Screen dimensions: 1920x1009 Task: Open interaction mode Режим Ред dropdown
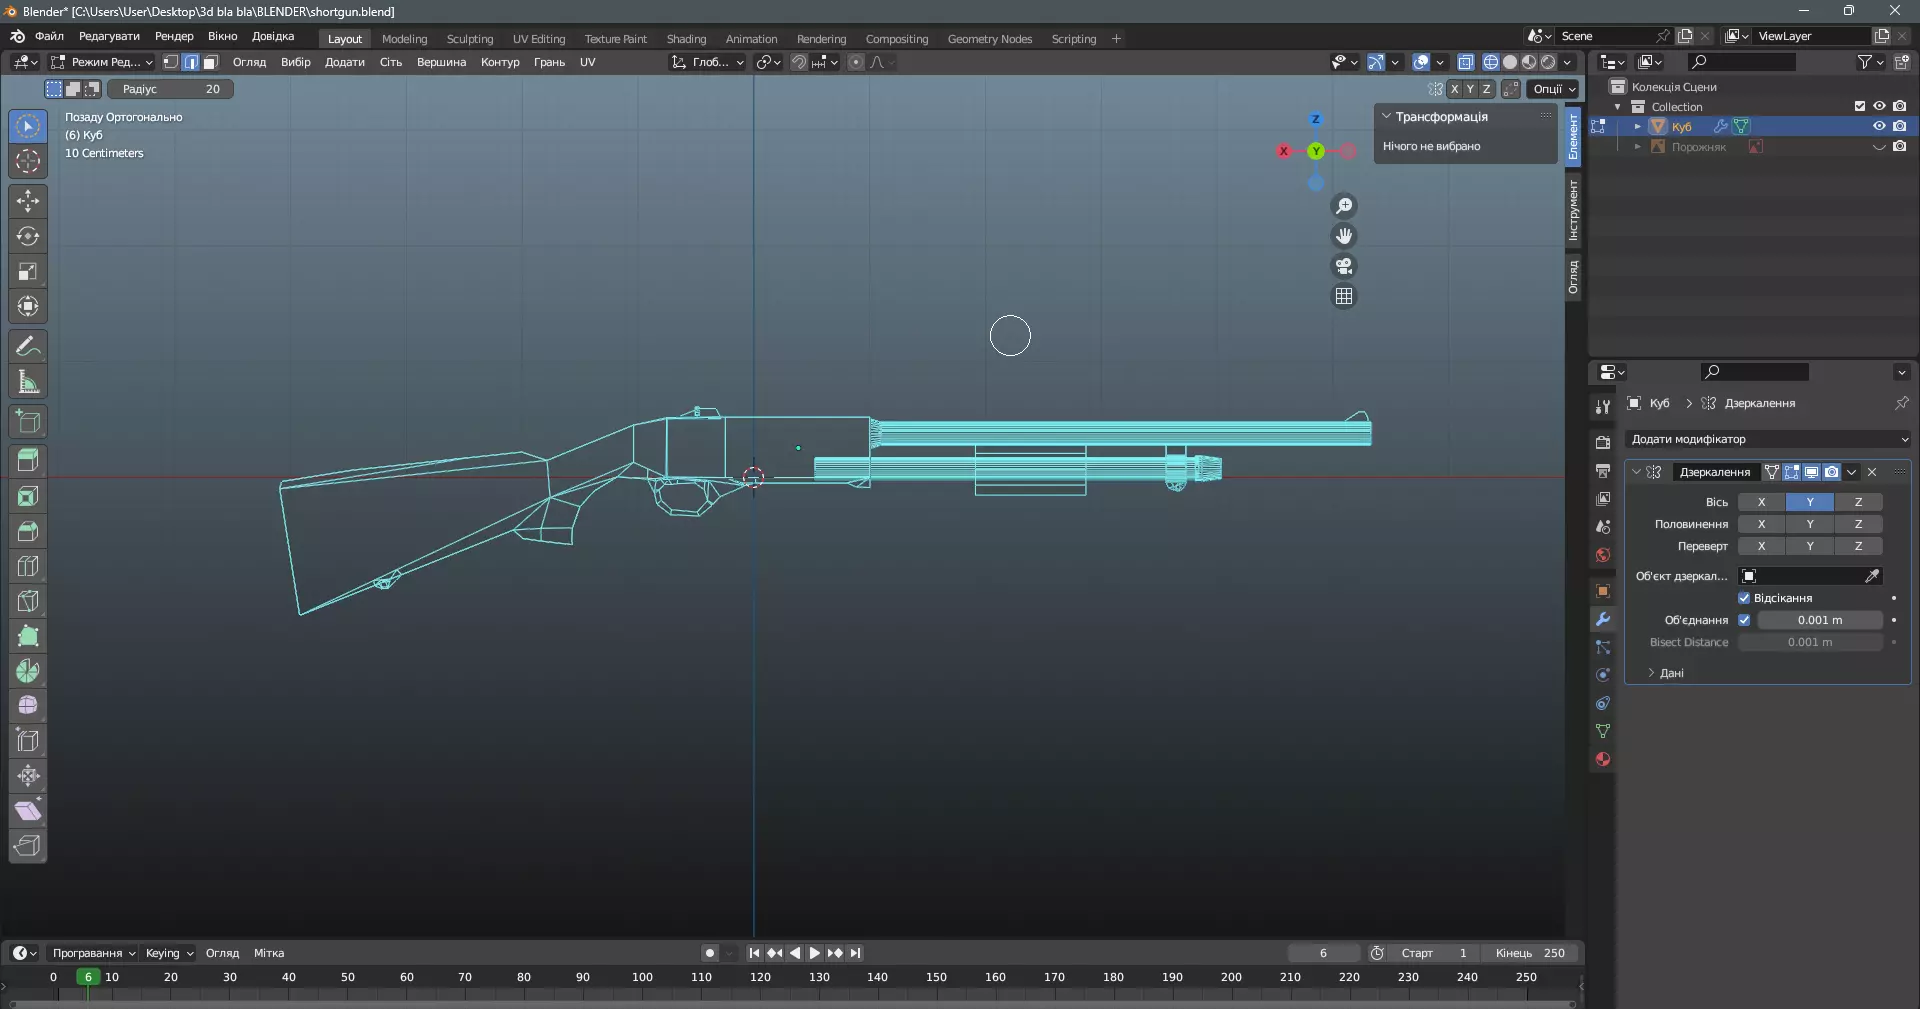coord(102,62)
